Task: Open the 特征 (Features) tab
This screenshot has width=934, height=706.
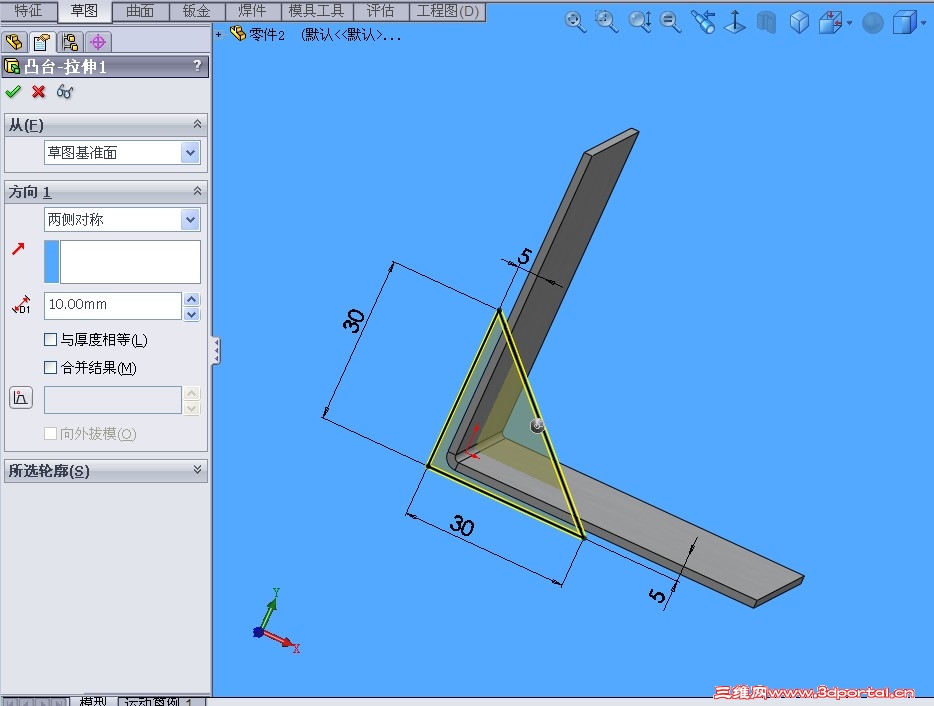Action: [29, 11]
